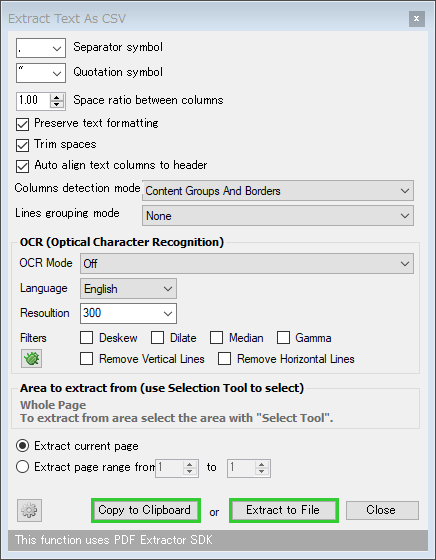Enable the Deskew filter

pyautogui.click(x=86, y=338)
